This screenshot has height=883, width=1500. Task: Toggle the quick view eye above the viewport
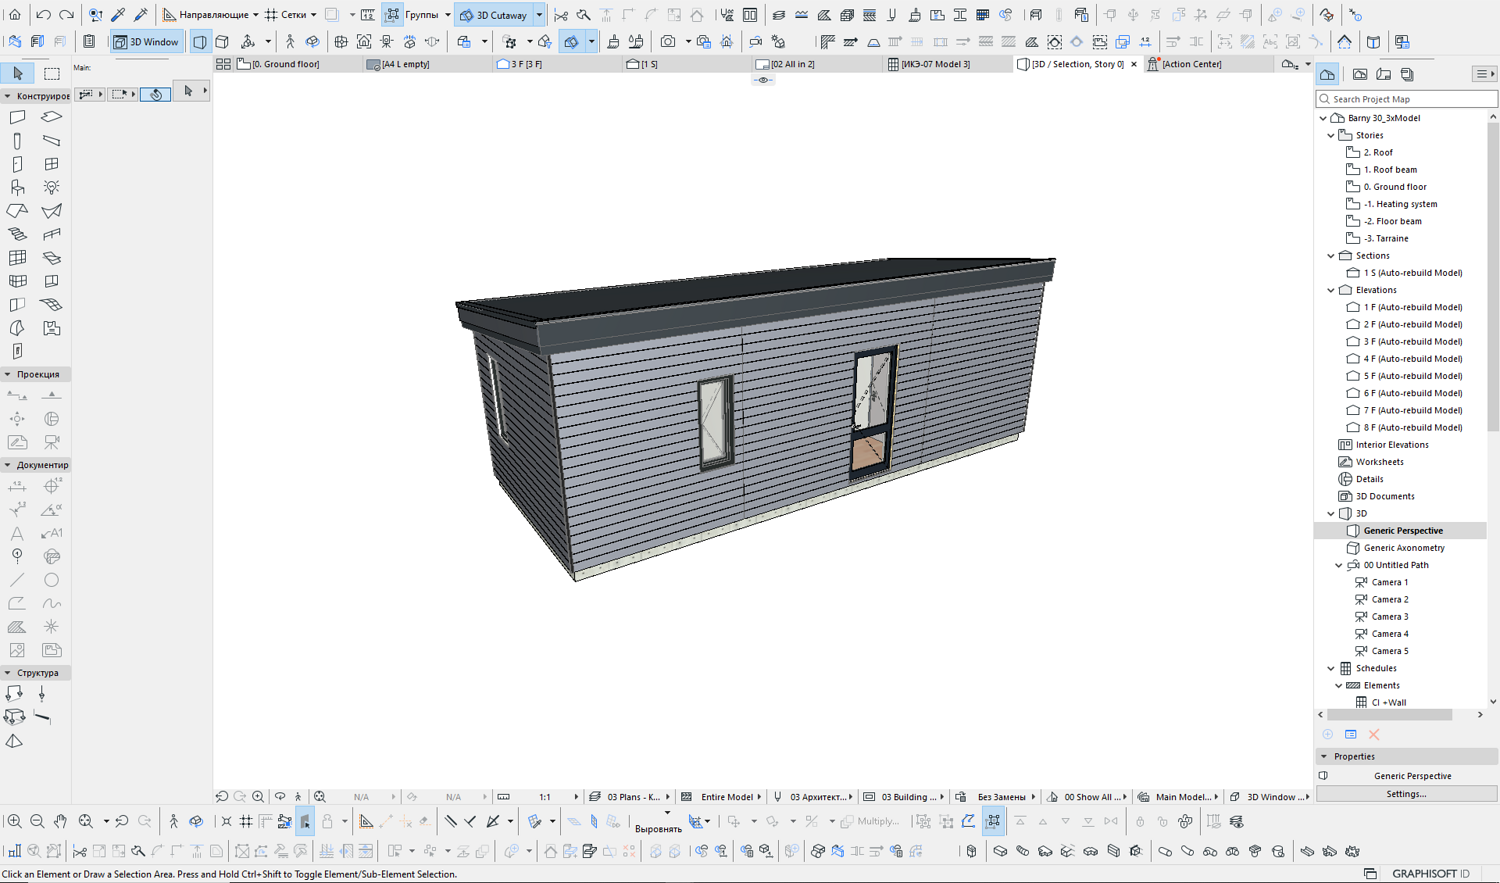(x=763, y=80)
